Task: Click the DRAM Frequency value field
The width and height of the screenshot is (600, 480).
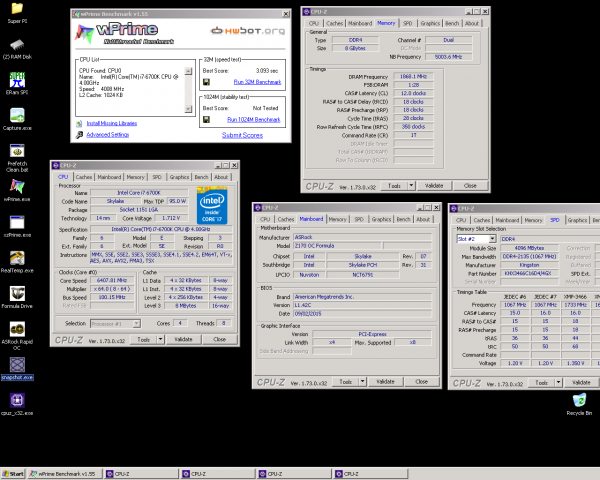Action: 413,77
